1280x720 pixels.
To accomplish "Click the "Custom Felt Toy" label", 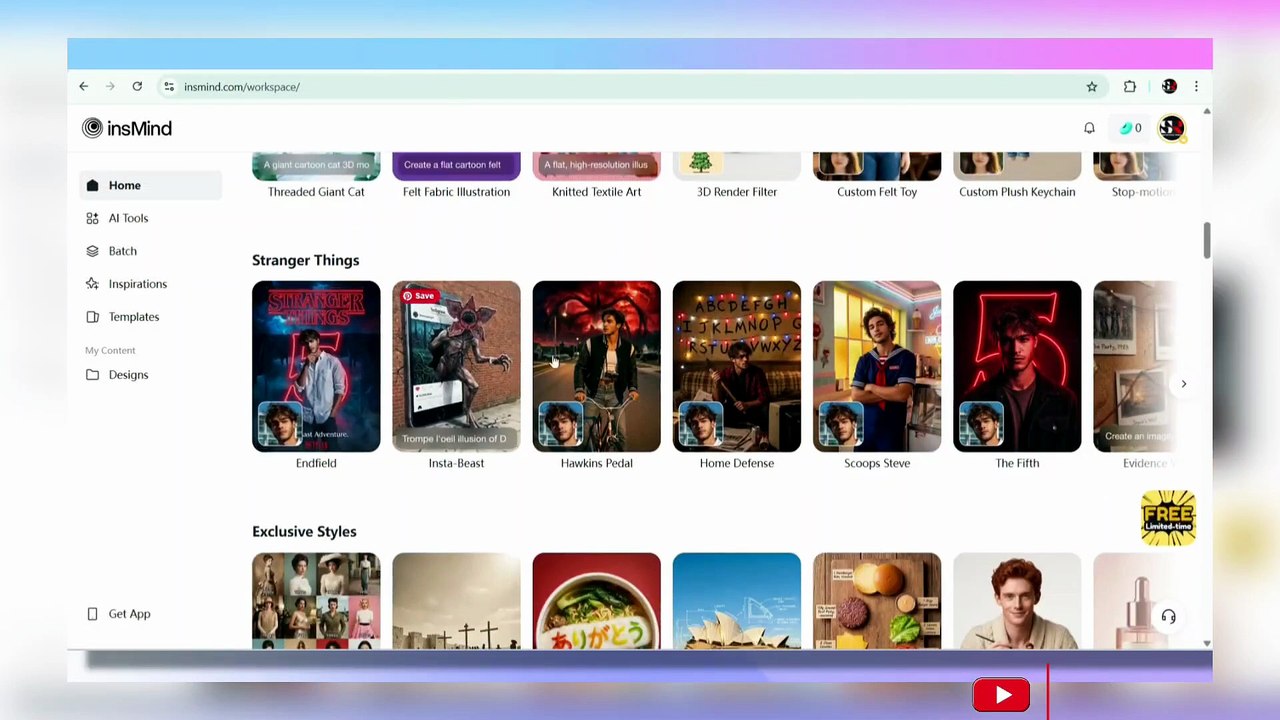I will pyautogui.click(x=877, y=192).
